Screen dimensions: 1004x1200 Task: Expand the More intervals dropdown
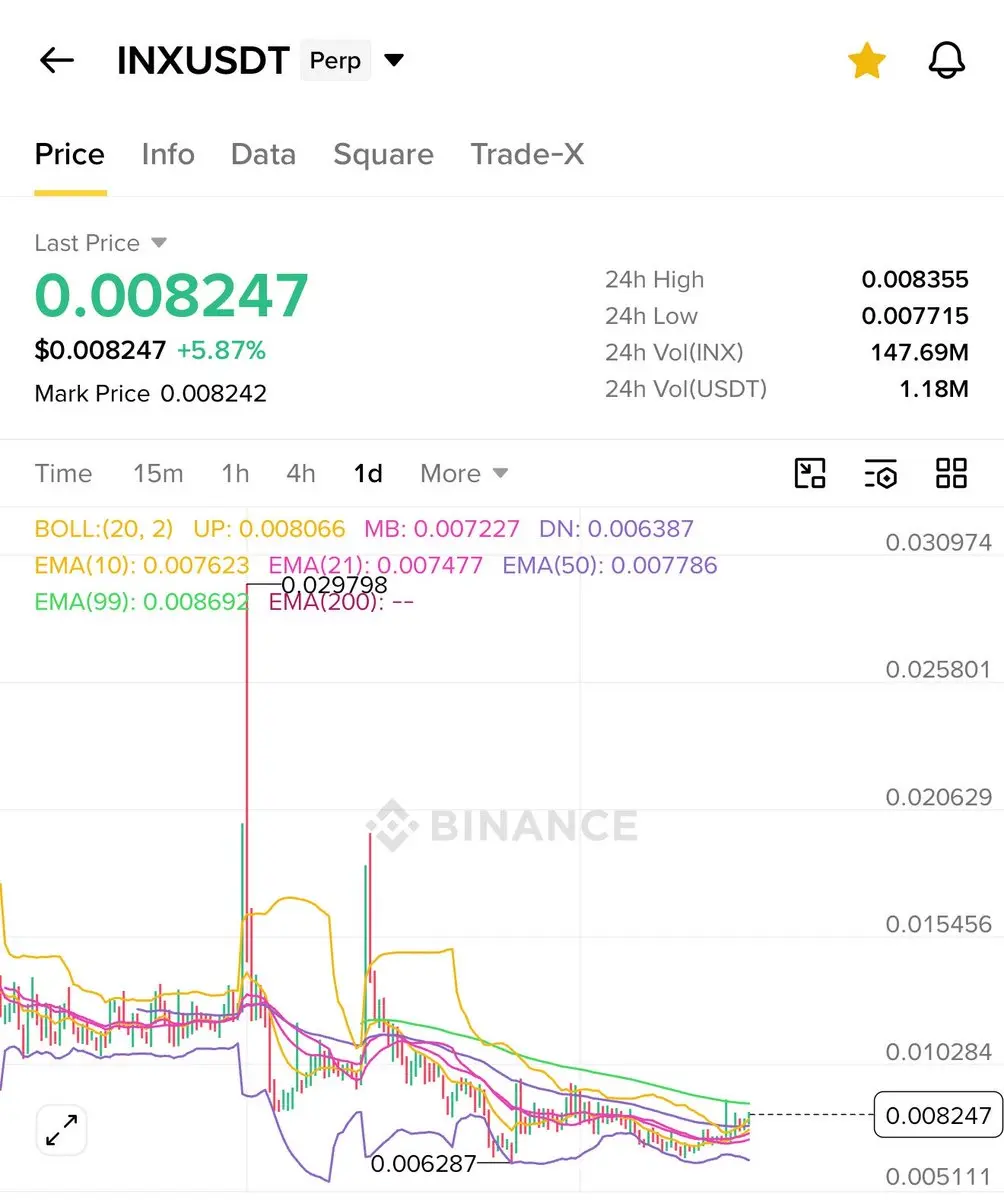click(x=464, y=473)
